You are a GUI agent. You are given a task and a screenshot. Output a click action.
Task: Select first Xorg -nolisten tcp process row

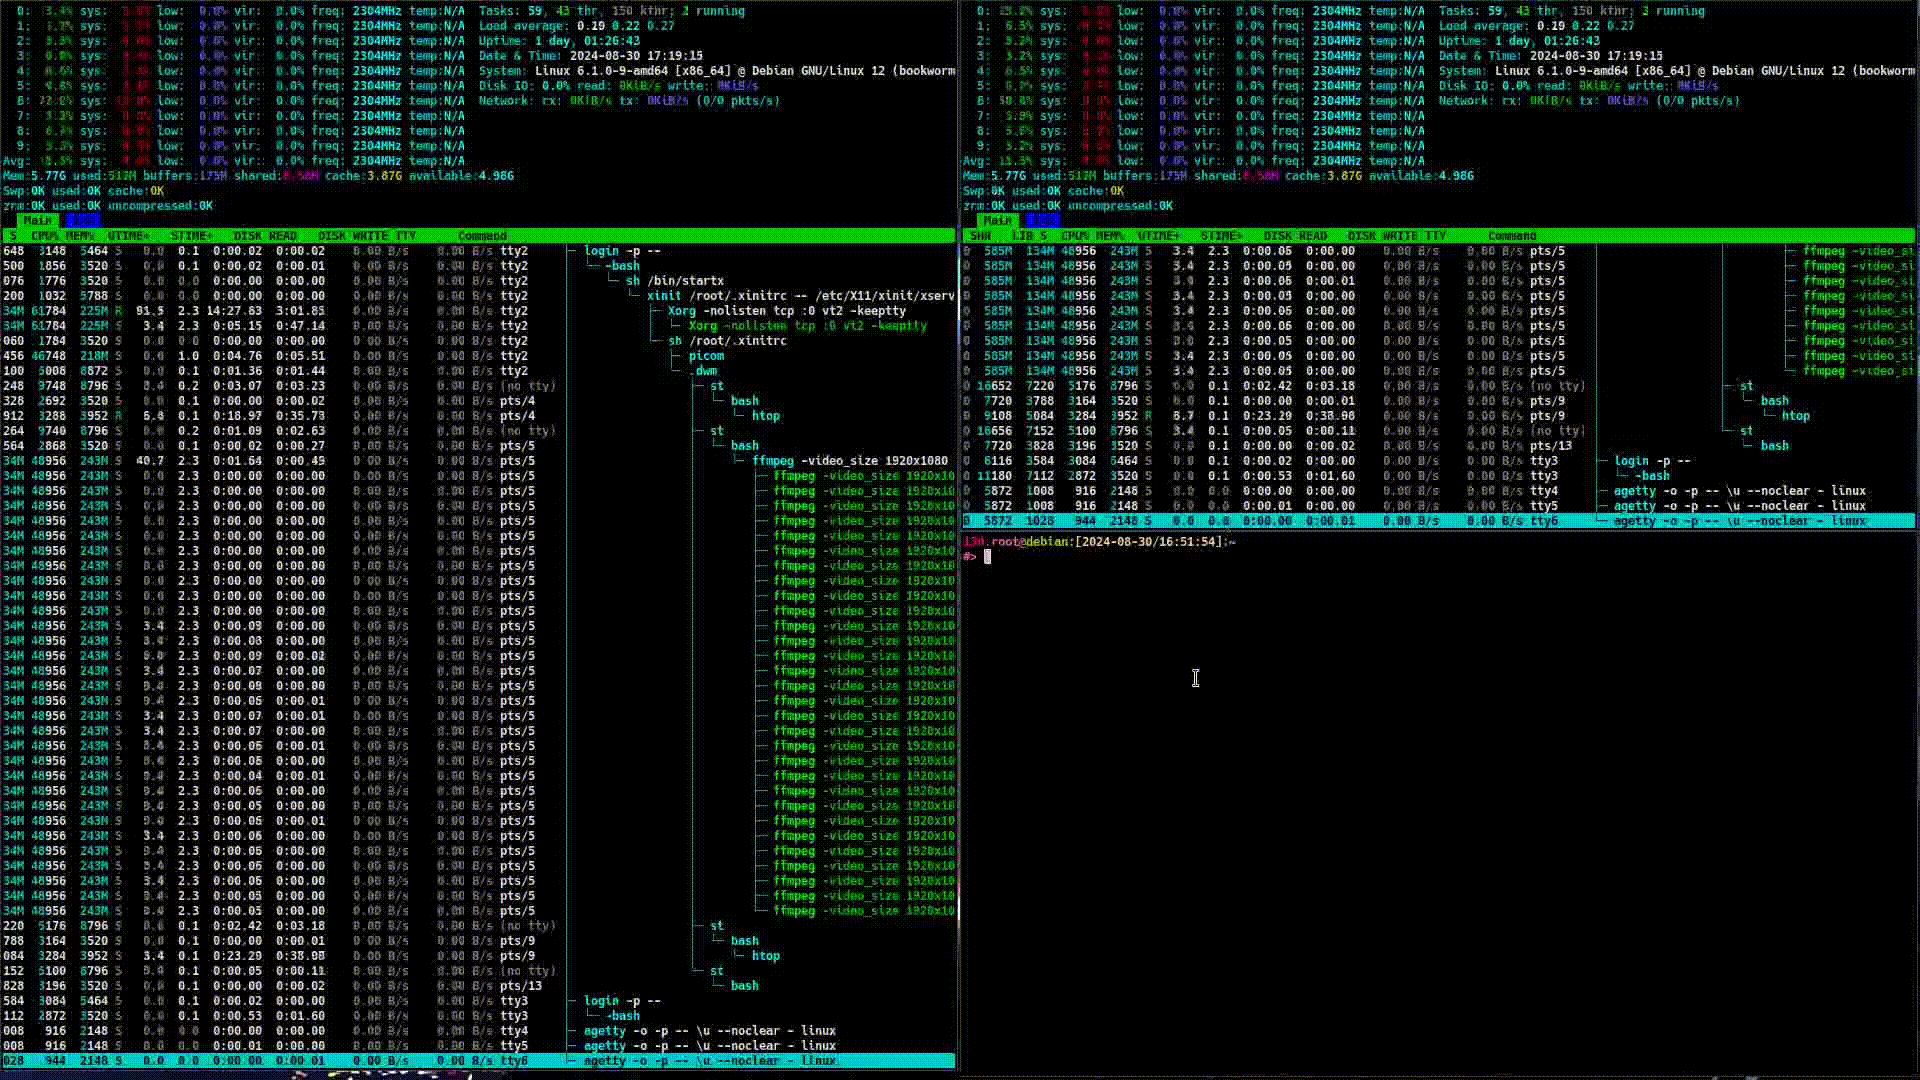[785, 311]
